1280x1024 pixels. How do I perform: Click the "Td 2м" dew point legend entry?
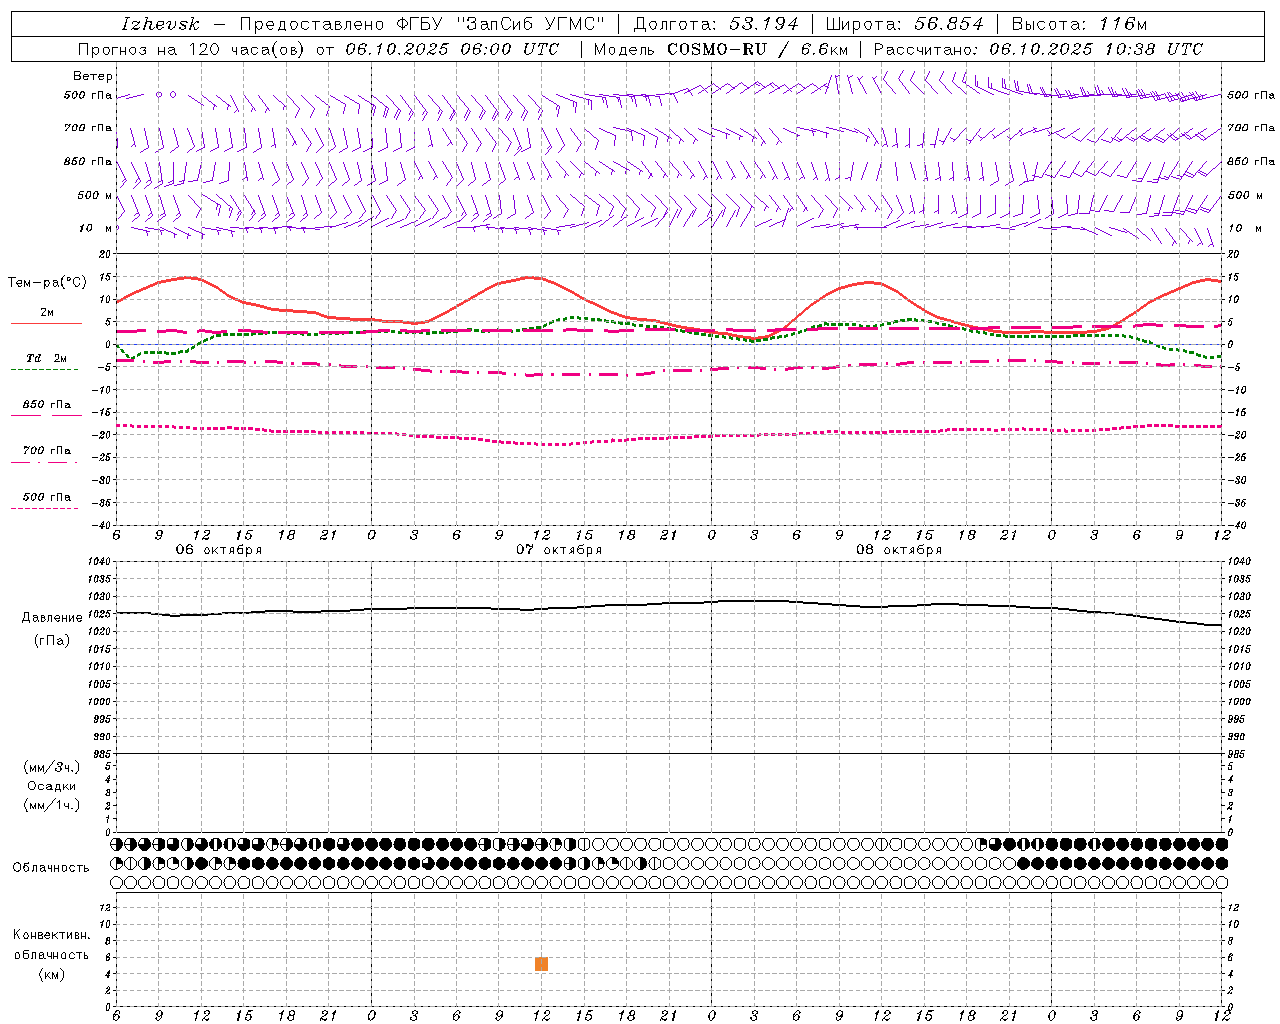pos(47,358)
